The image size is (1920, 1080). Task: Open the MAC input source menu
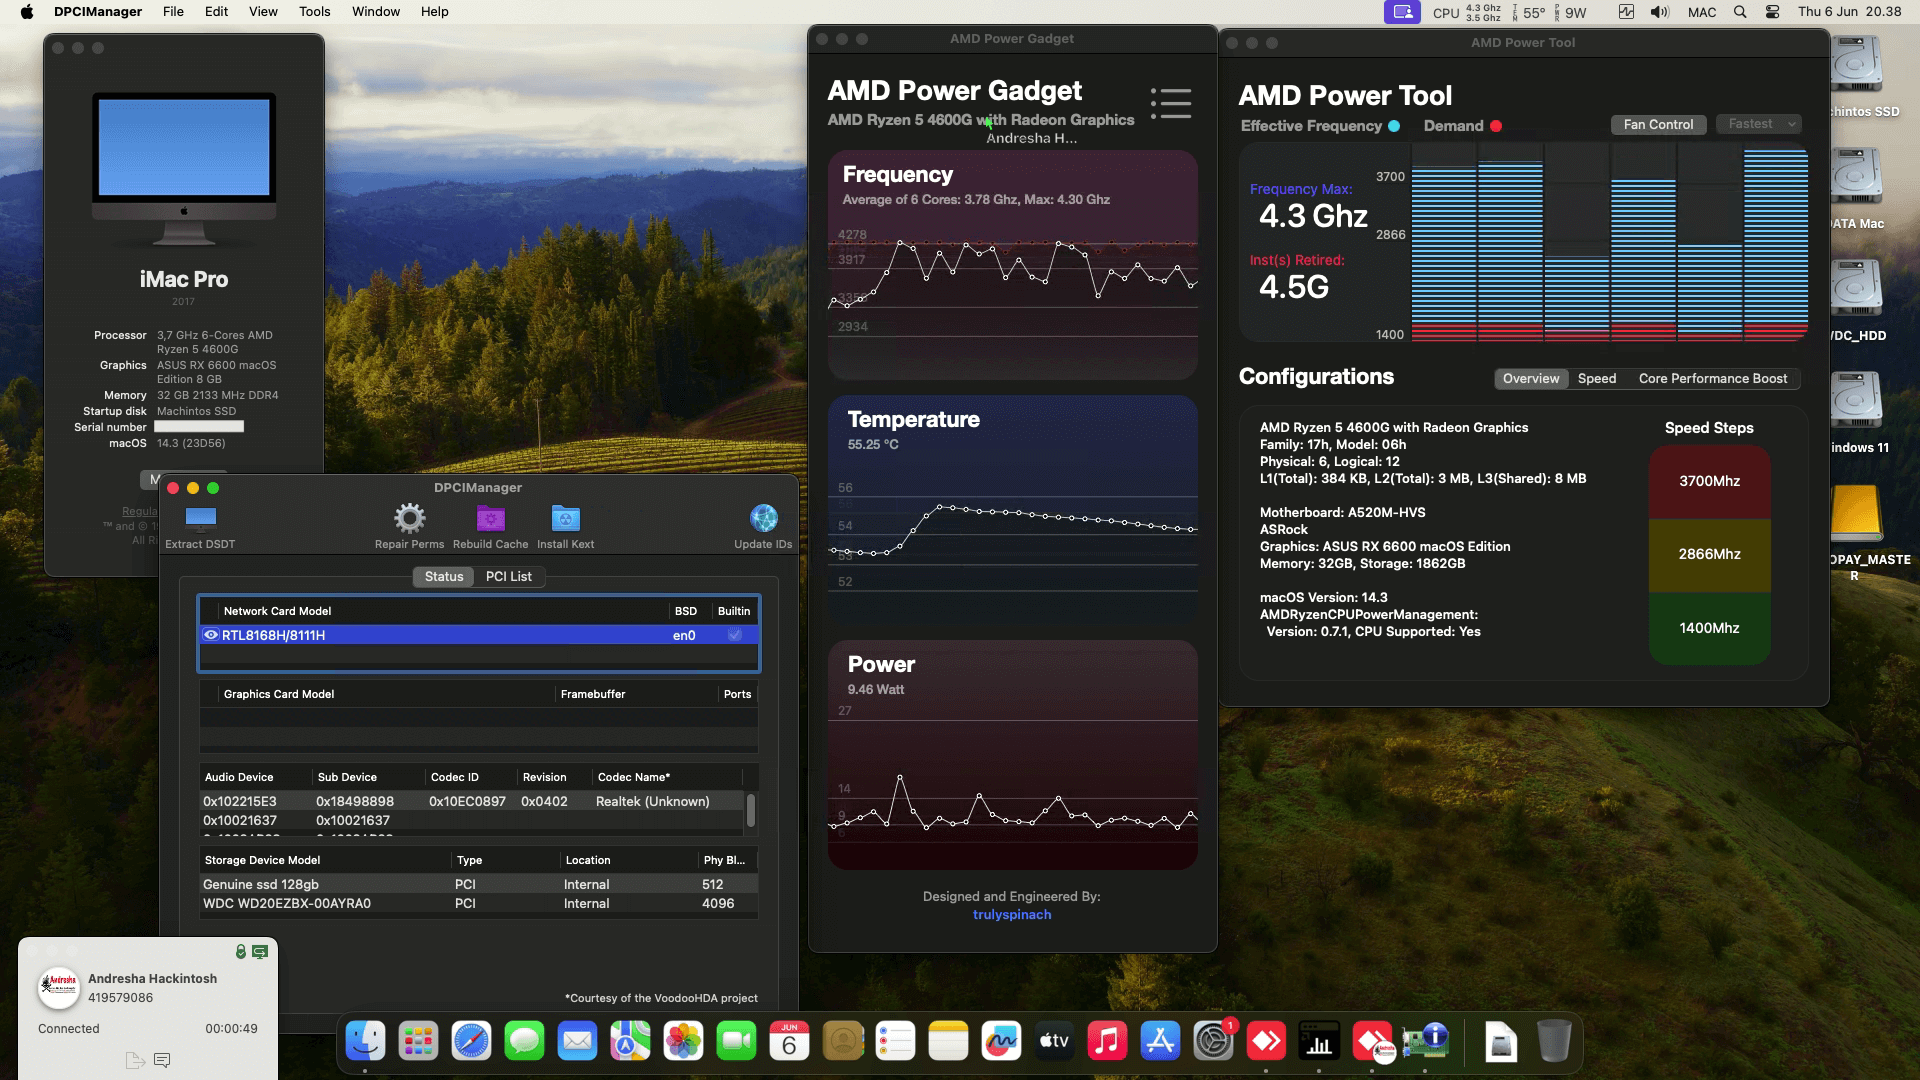(x=1702, y=12)
